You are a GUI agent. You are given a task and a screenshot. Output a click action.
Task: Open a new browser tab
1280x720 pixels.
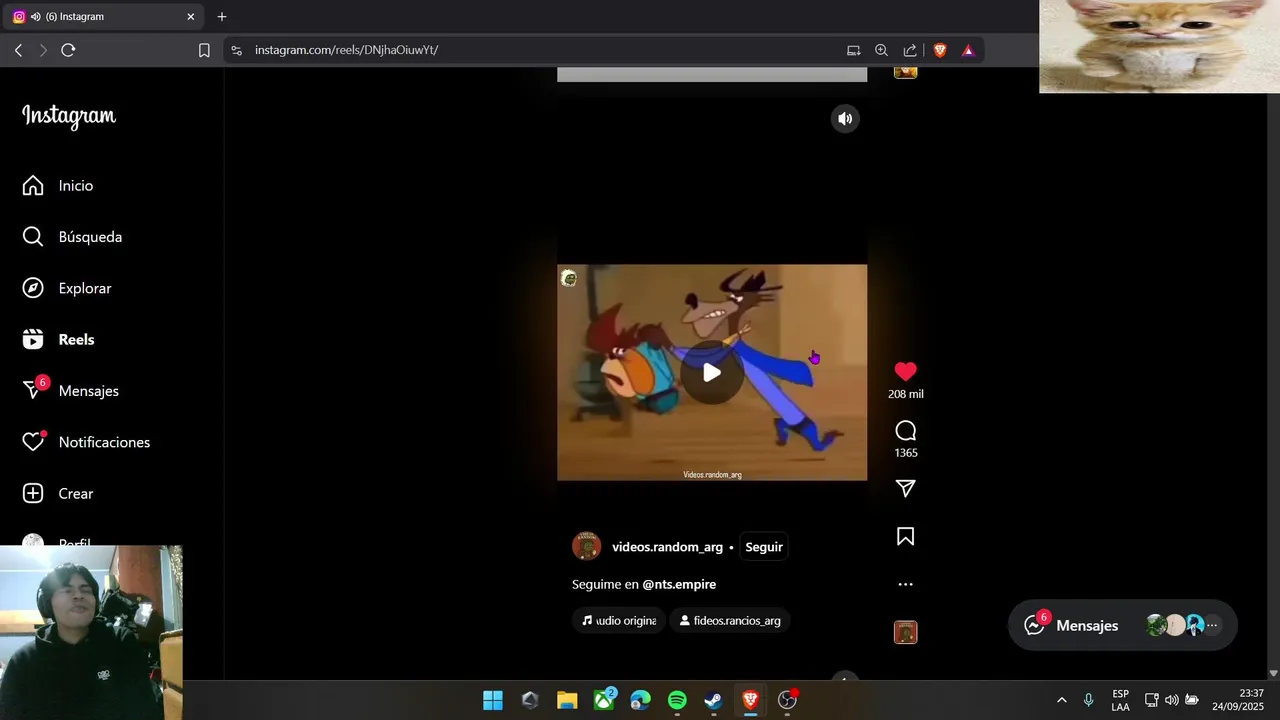click(222, 17)
